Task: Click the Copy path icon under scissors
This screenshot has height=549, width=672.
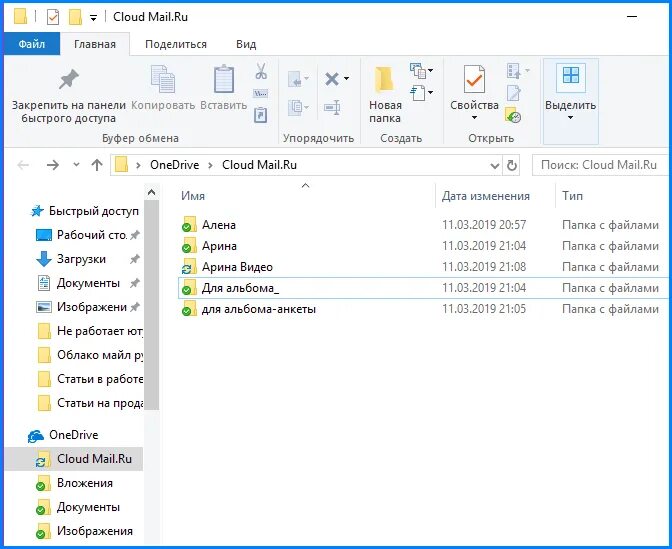Action: pyautogui.click(x=261, y=93)
